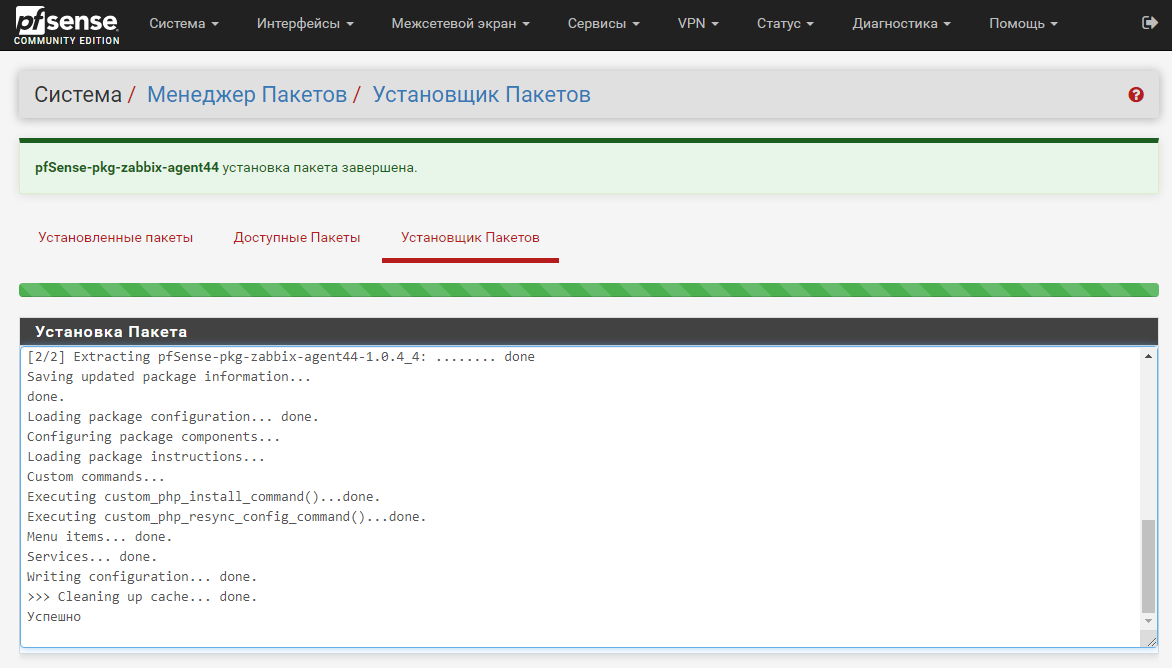The height and width of the screenshot is (668, 1172).
Task: Click the custom_php_resync_config_command log line
Action: pos(226,517)
